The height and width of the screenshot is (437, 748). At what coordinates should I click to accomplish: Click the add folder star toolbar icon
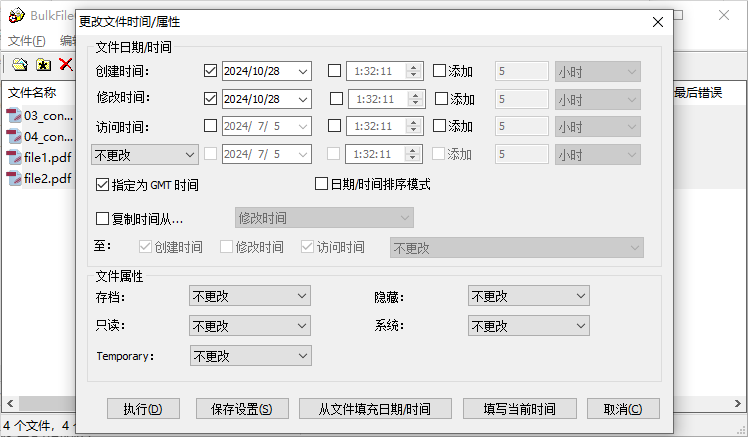(x=43, y=65)
